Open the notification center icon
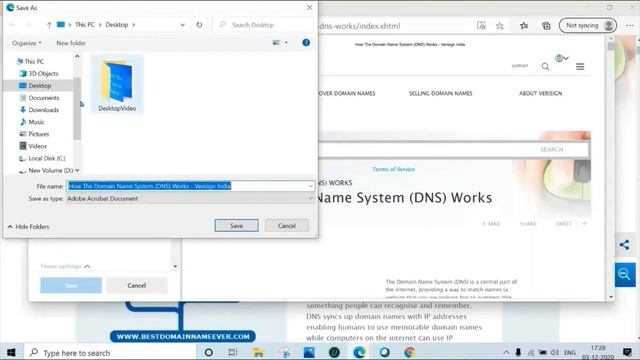Screen dimensions: 640x360 [x=627, y=352]
